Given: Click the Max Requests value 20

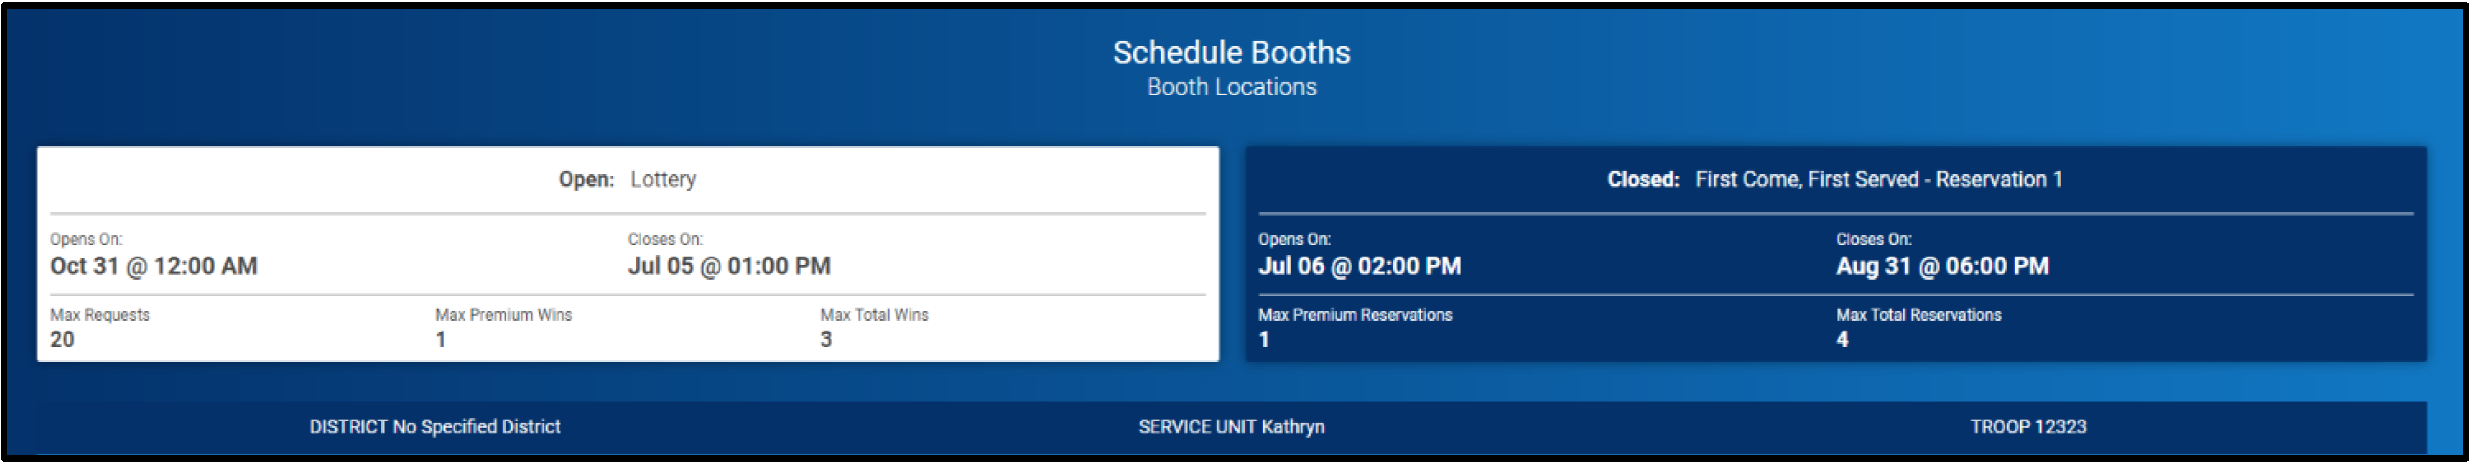Looking at the screenshot, I should click(x=62, y=339).
